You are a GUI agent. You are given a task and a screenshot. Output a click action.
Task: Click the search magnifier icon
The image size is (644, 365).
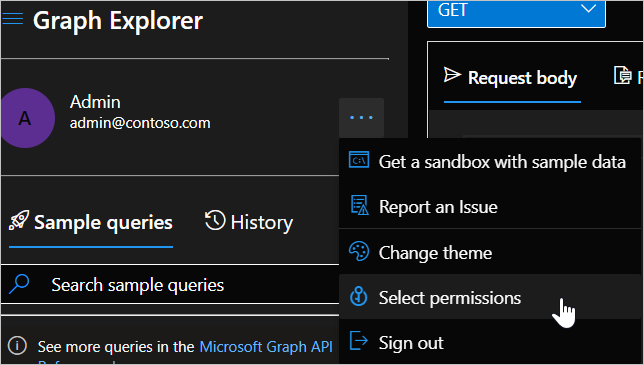19,284
